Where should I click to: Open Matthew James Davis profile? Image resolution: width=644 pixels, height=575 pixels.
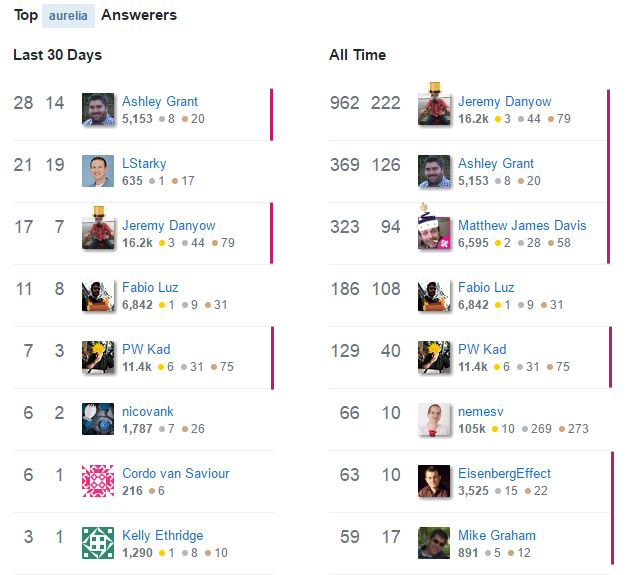click(522, 225)
